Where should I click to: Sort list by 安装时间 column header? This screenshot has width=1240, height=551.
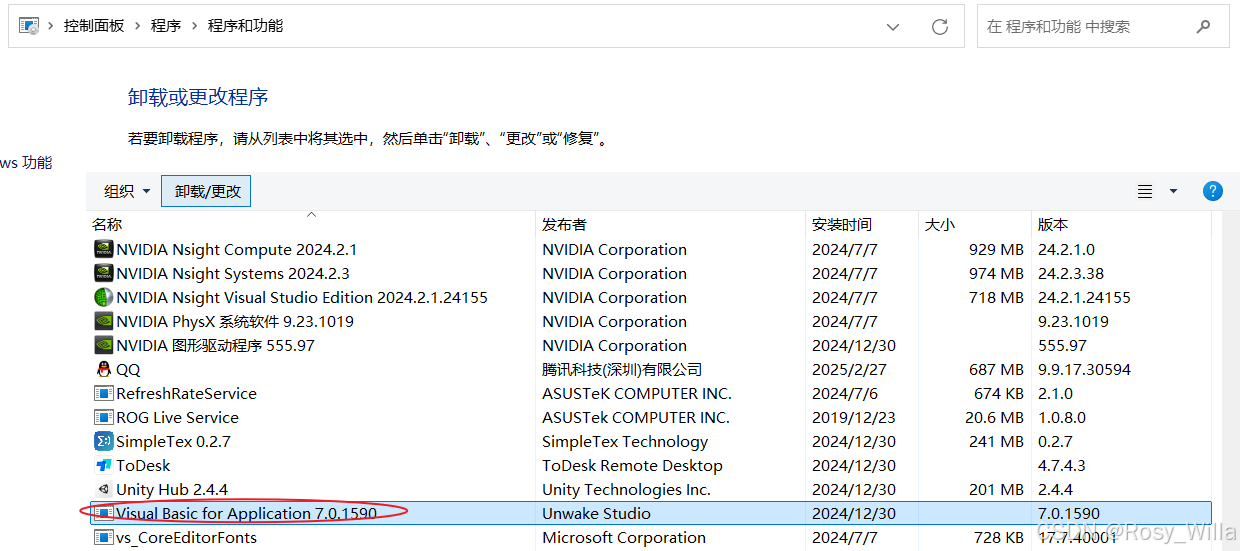coord(862,225)
